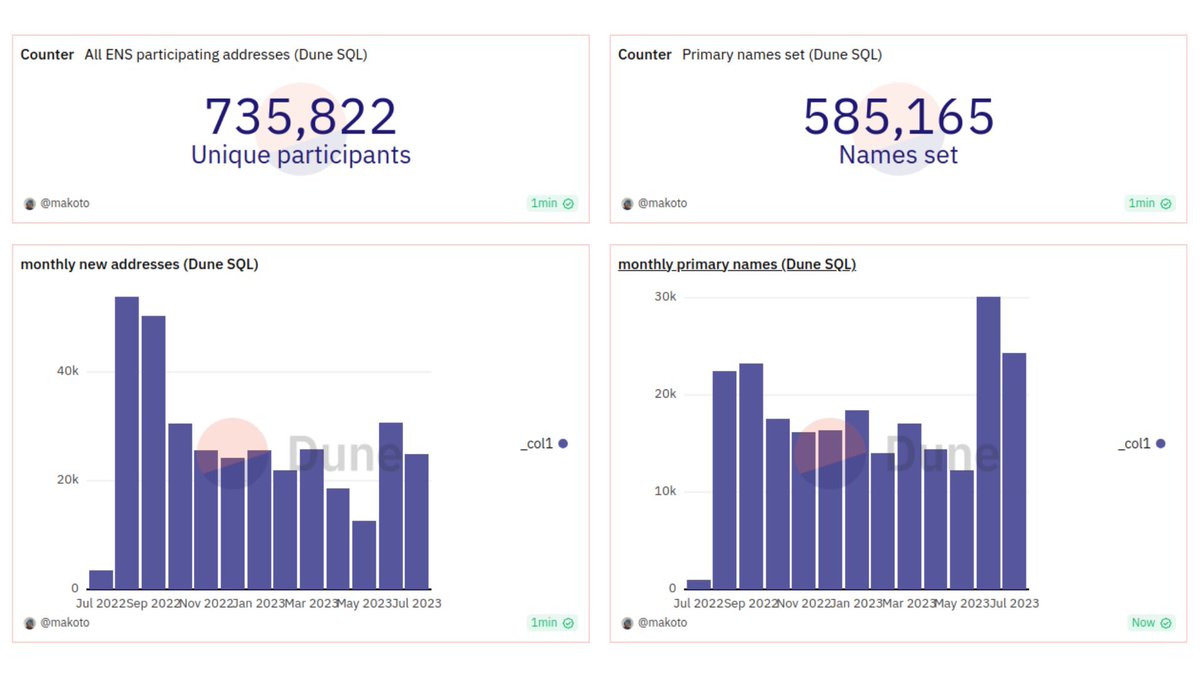Click @makoto avatar in Names set card
Image resolution: width=1200 pixels, height=675 pixels.
[x=628, y=203]
